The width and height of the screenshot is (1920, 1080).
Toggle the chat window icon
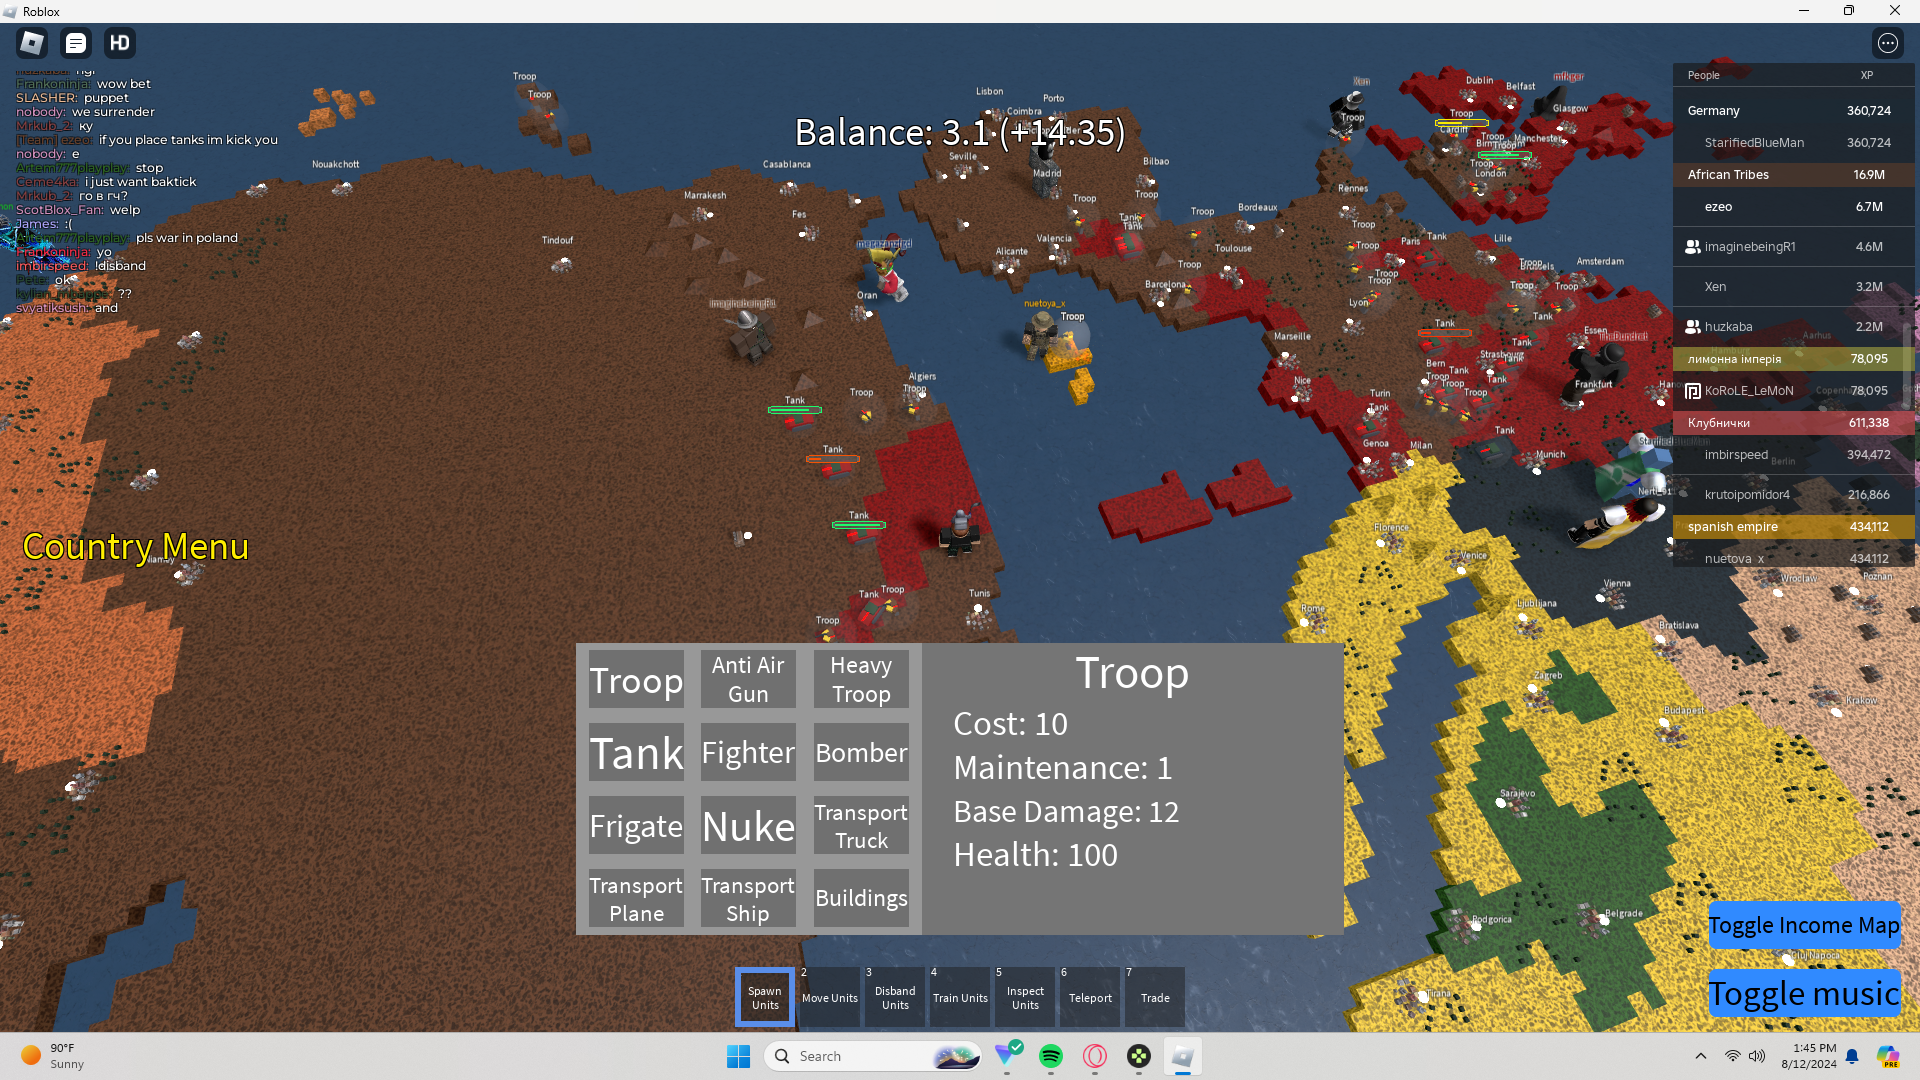tap(76, 43)
